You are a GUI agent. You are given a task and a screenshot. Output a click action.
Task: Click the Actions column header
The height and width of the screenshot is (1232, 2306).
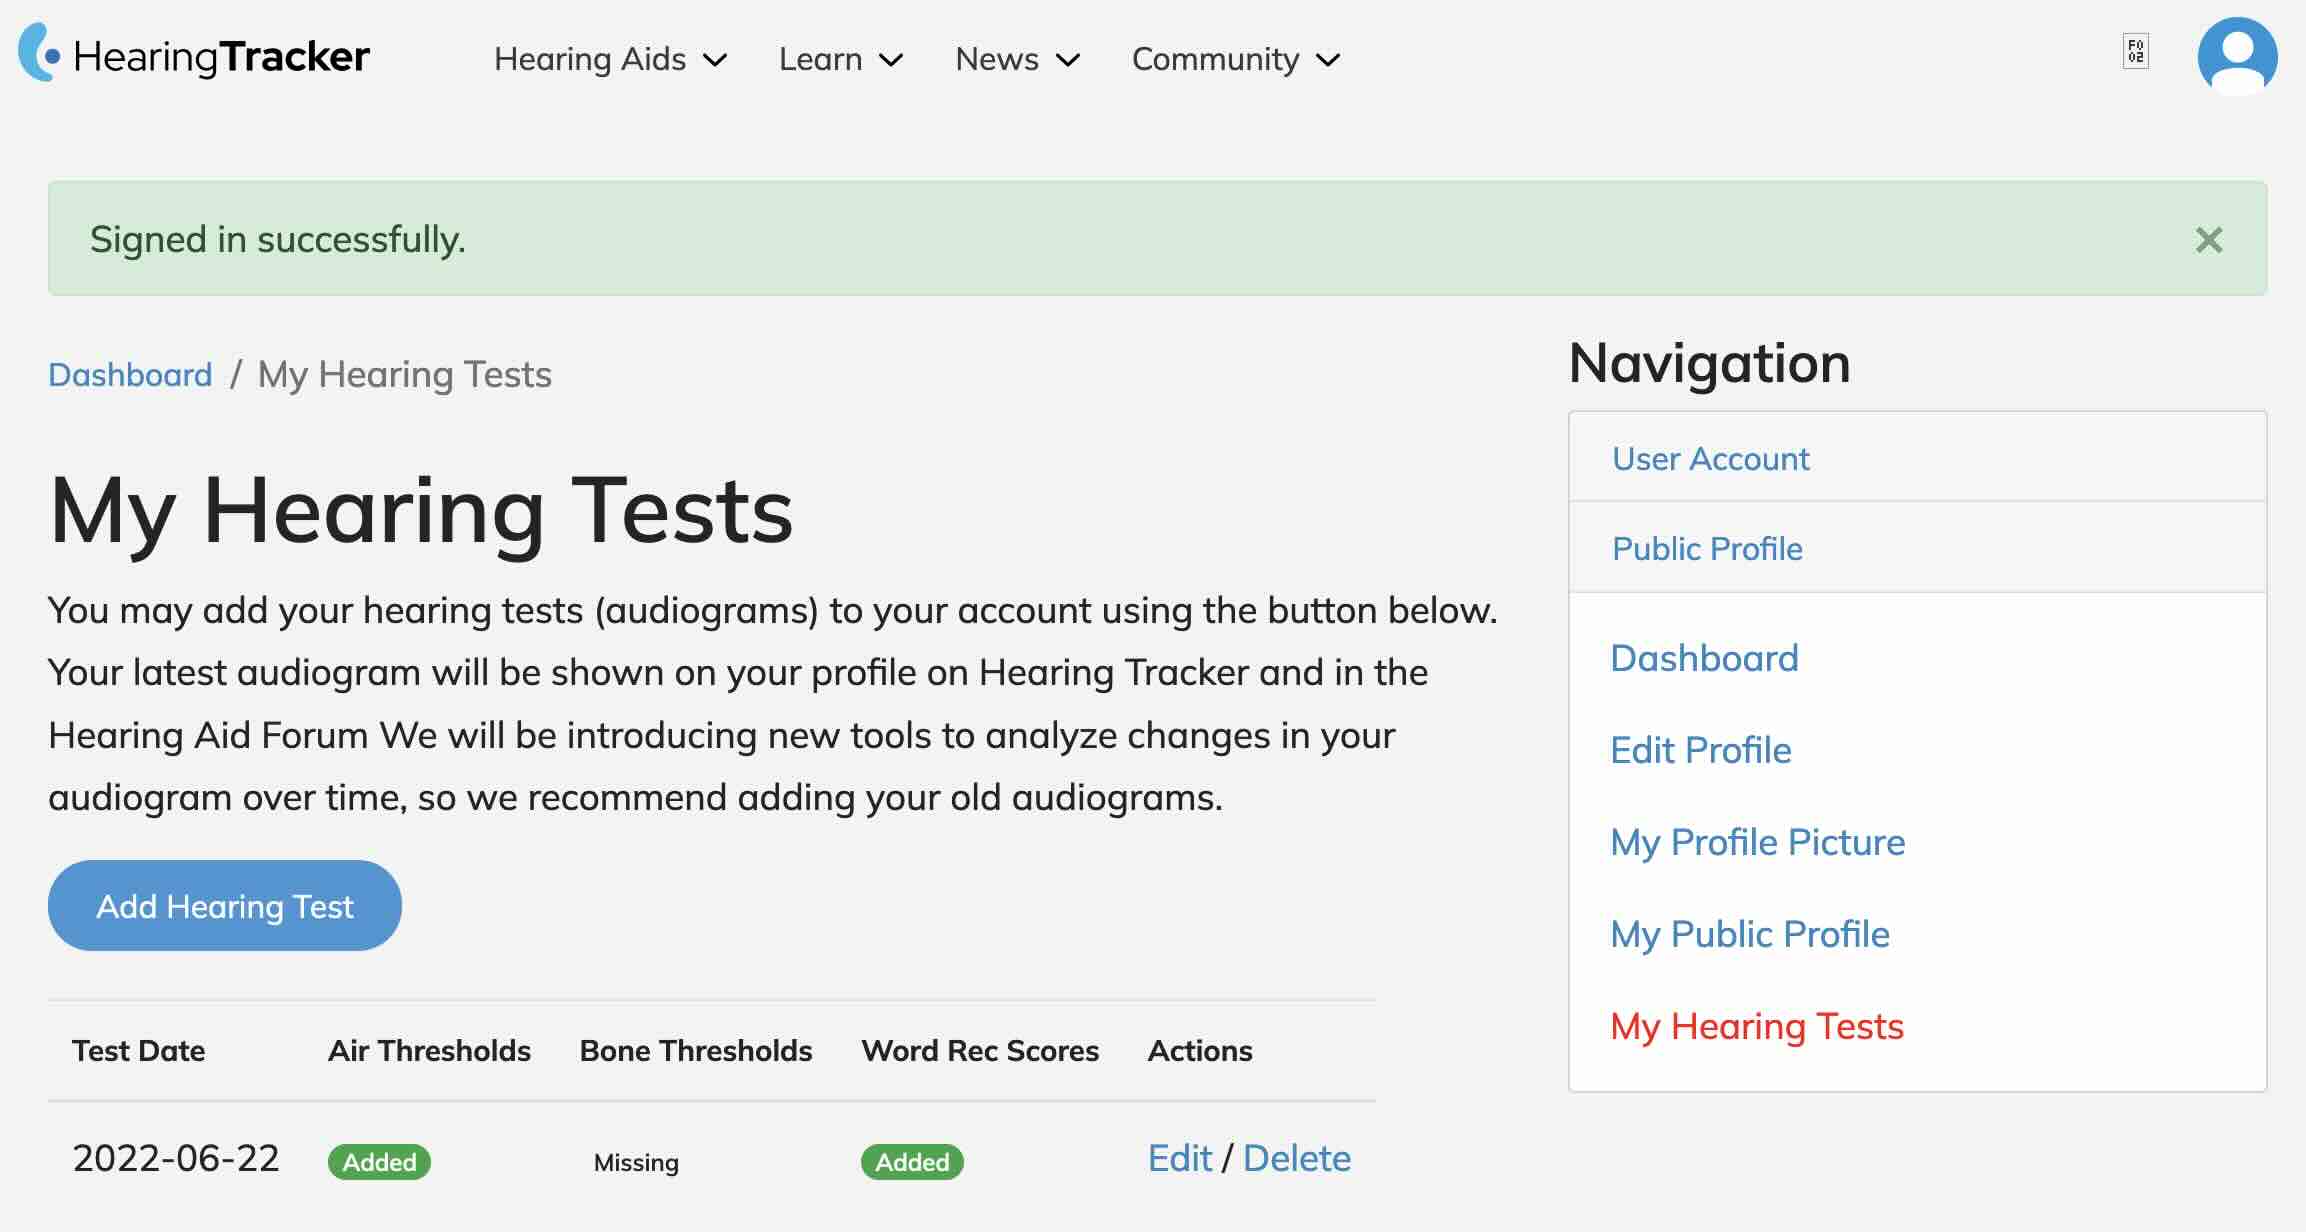click(x=1200, y=1050)
